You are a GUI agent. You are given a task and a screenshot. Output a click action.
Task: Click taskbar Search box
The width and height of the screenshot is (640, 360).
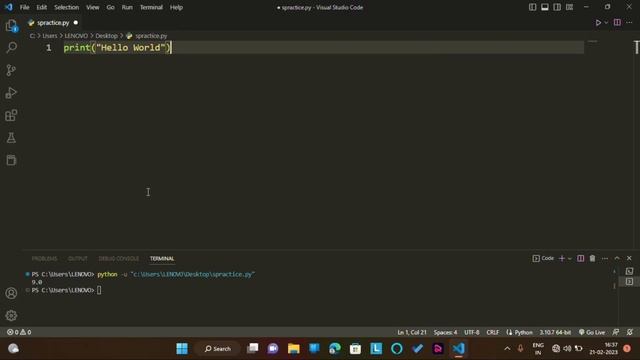click(218, 349)
